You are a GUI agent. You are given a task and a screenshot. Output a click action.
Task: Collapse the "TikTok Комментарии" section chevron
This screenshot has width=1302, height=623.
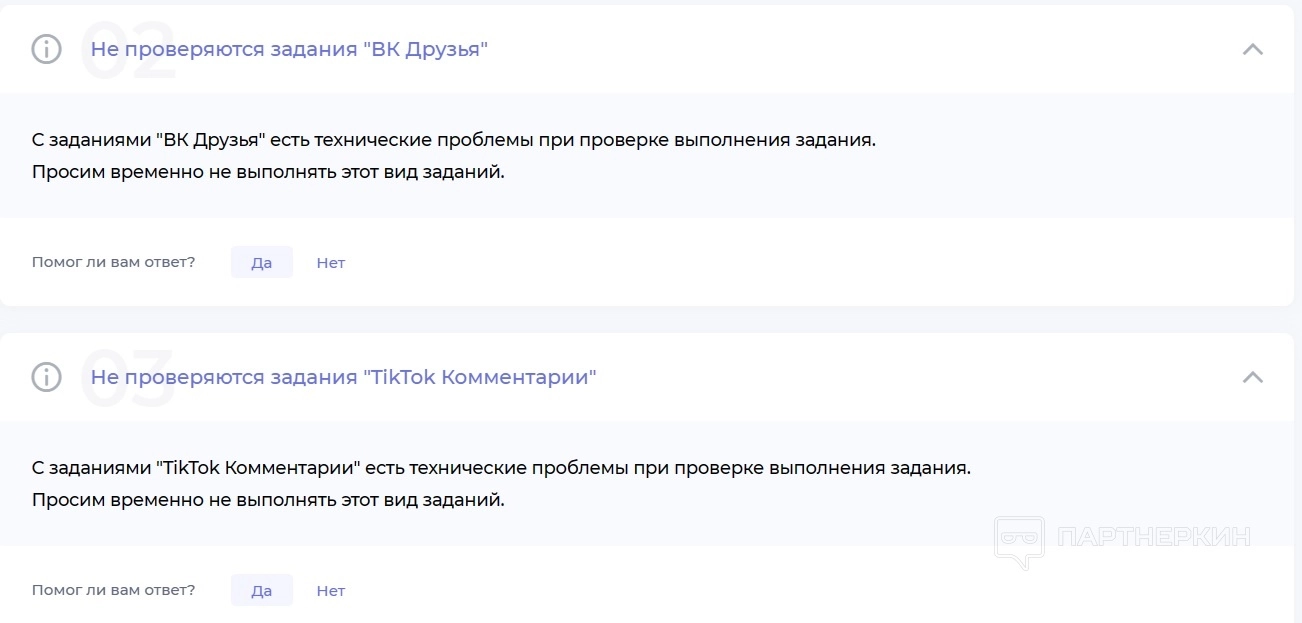coord(1252,377)
